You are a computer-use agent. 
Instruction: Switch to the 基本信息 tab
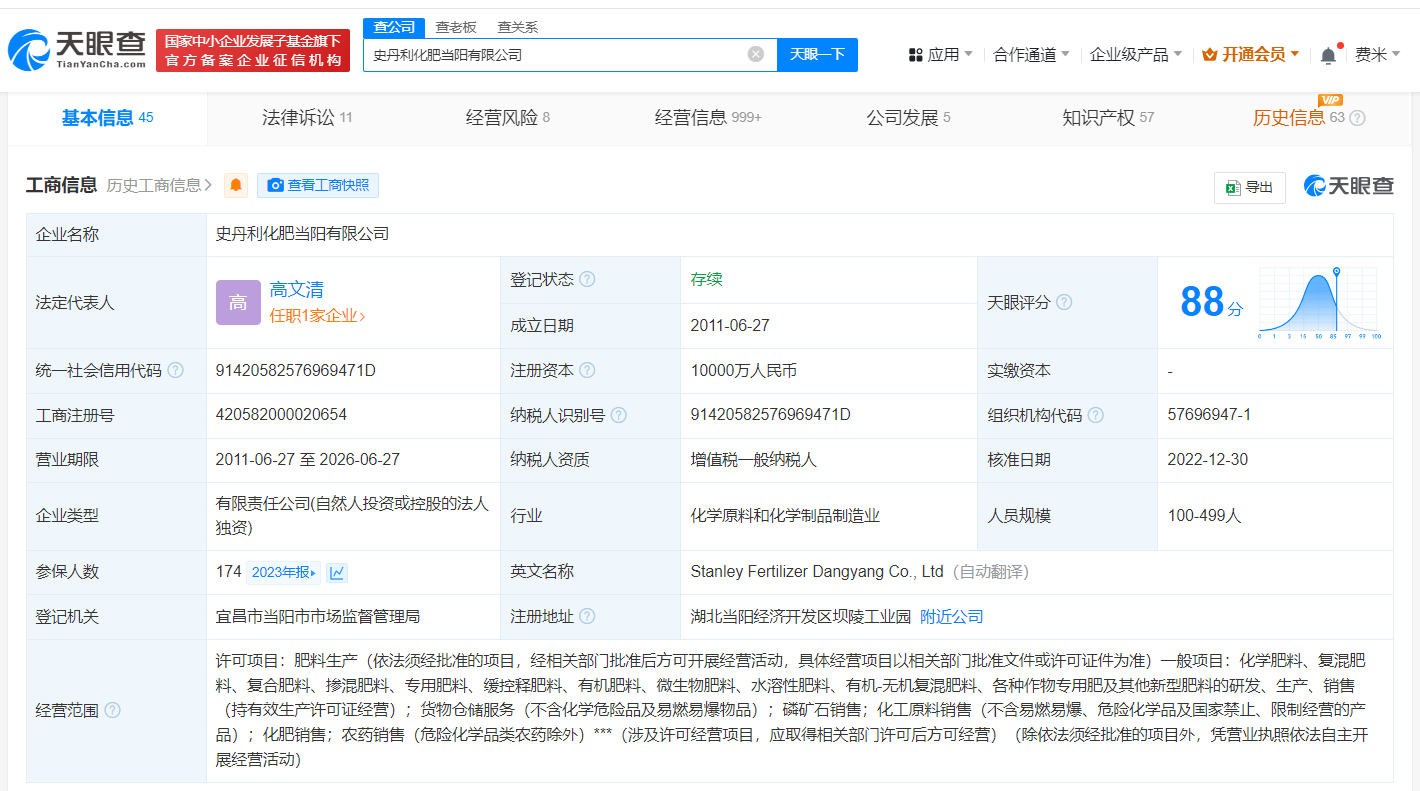click(108, 118)
